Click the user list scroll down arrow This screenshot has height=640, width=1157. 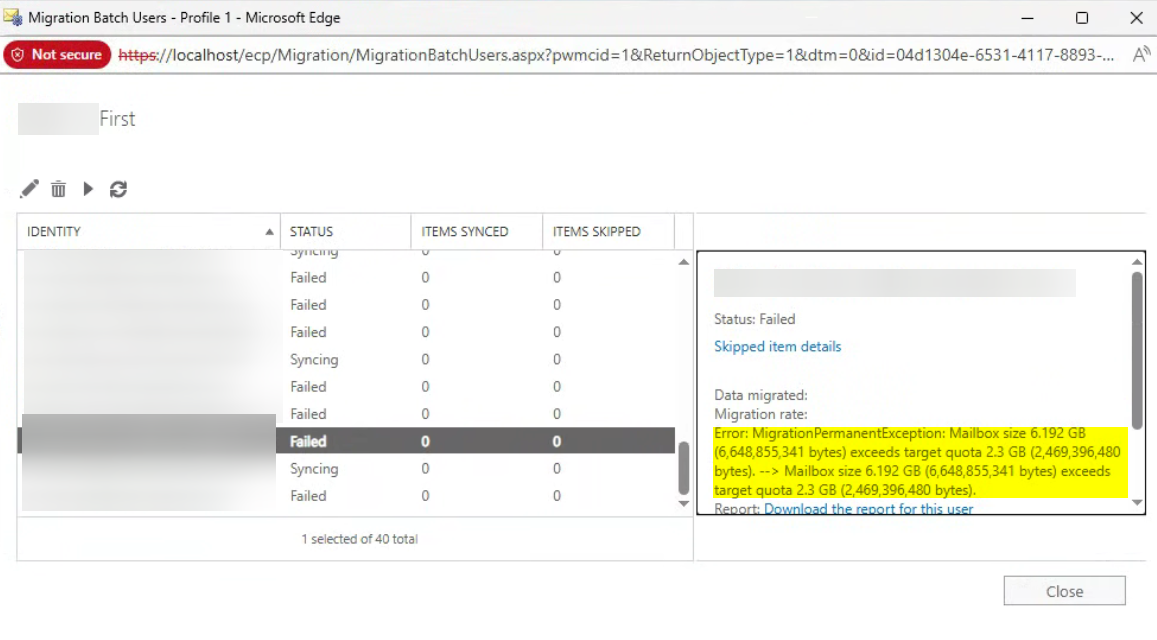(684, 504)
